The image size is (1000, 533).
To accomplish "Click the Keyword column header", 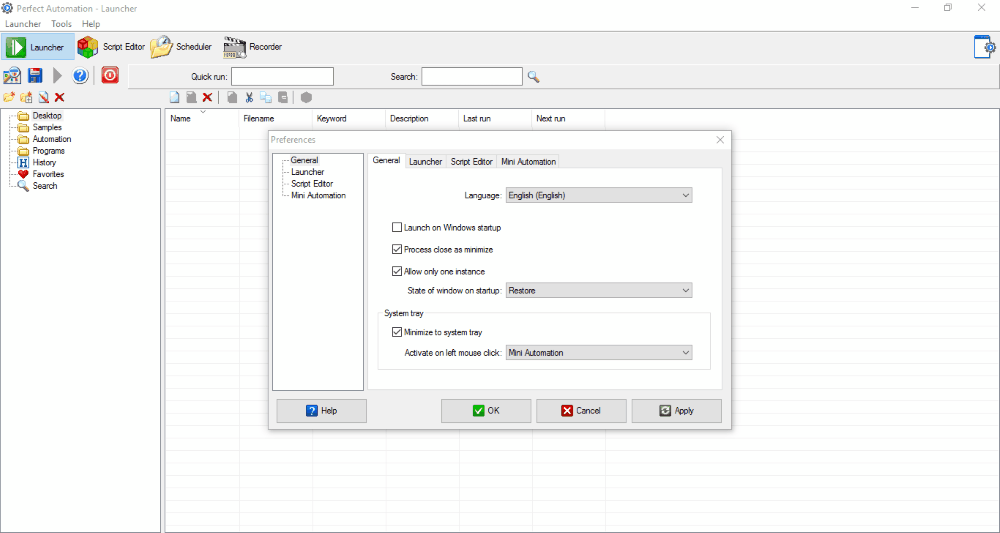I will 349,119.
